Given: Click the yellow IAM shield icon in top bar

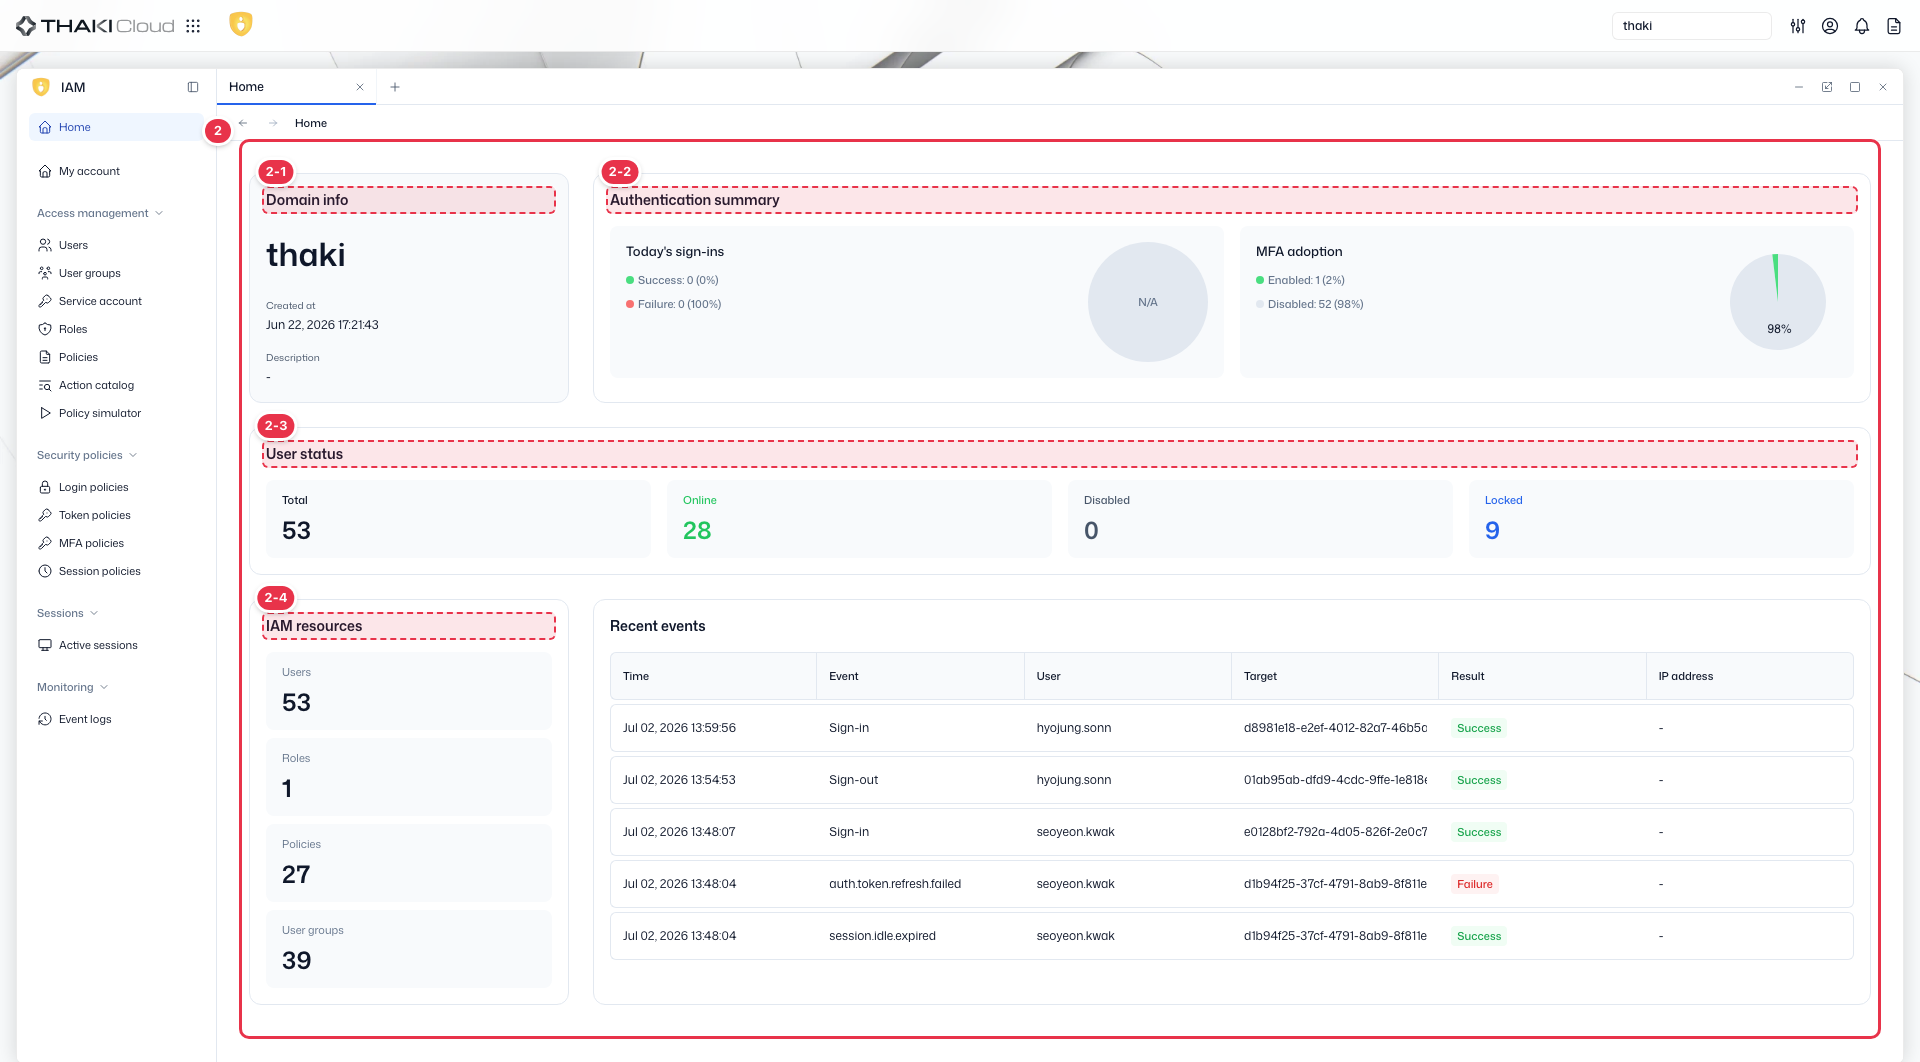Looking at the screenshot, I should (241, 24).
